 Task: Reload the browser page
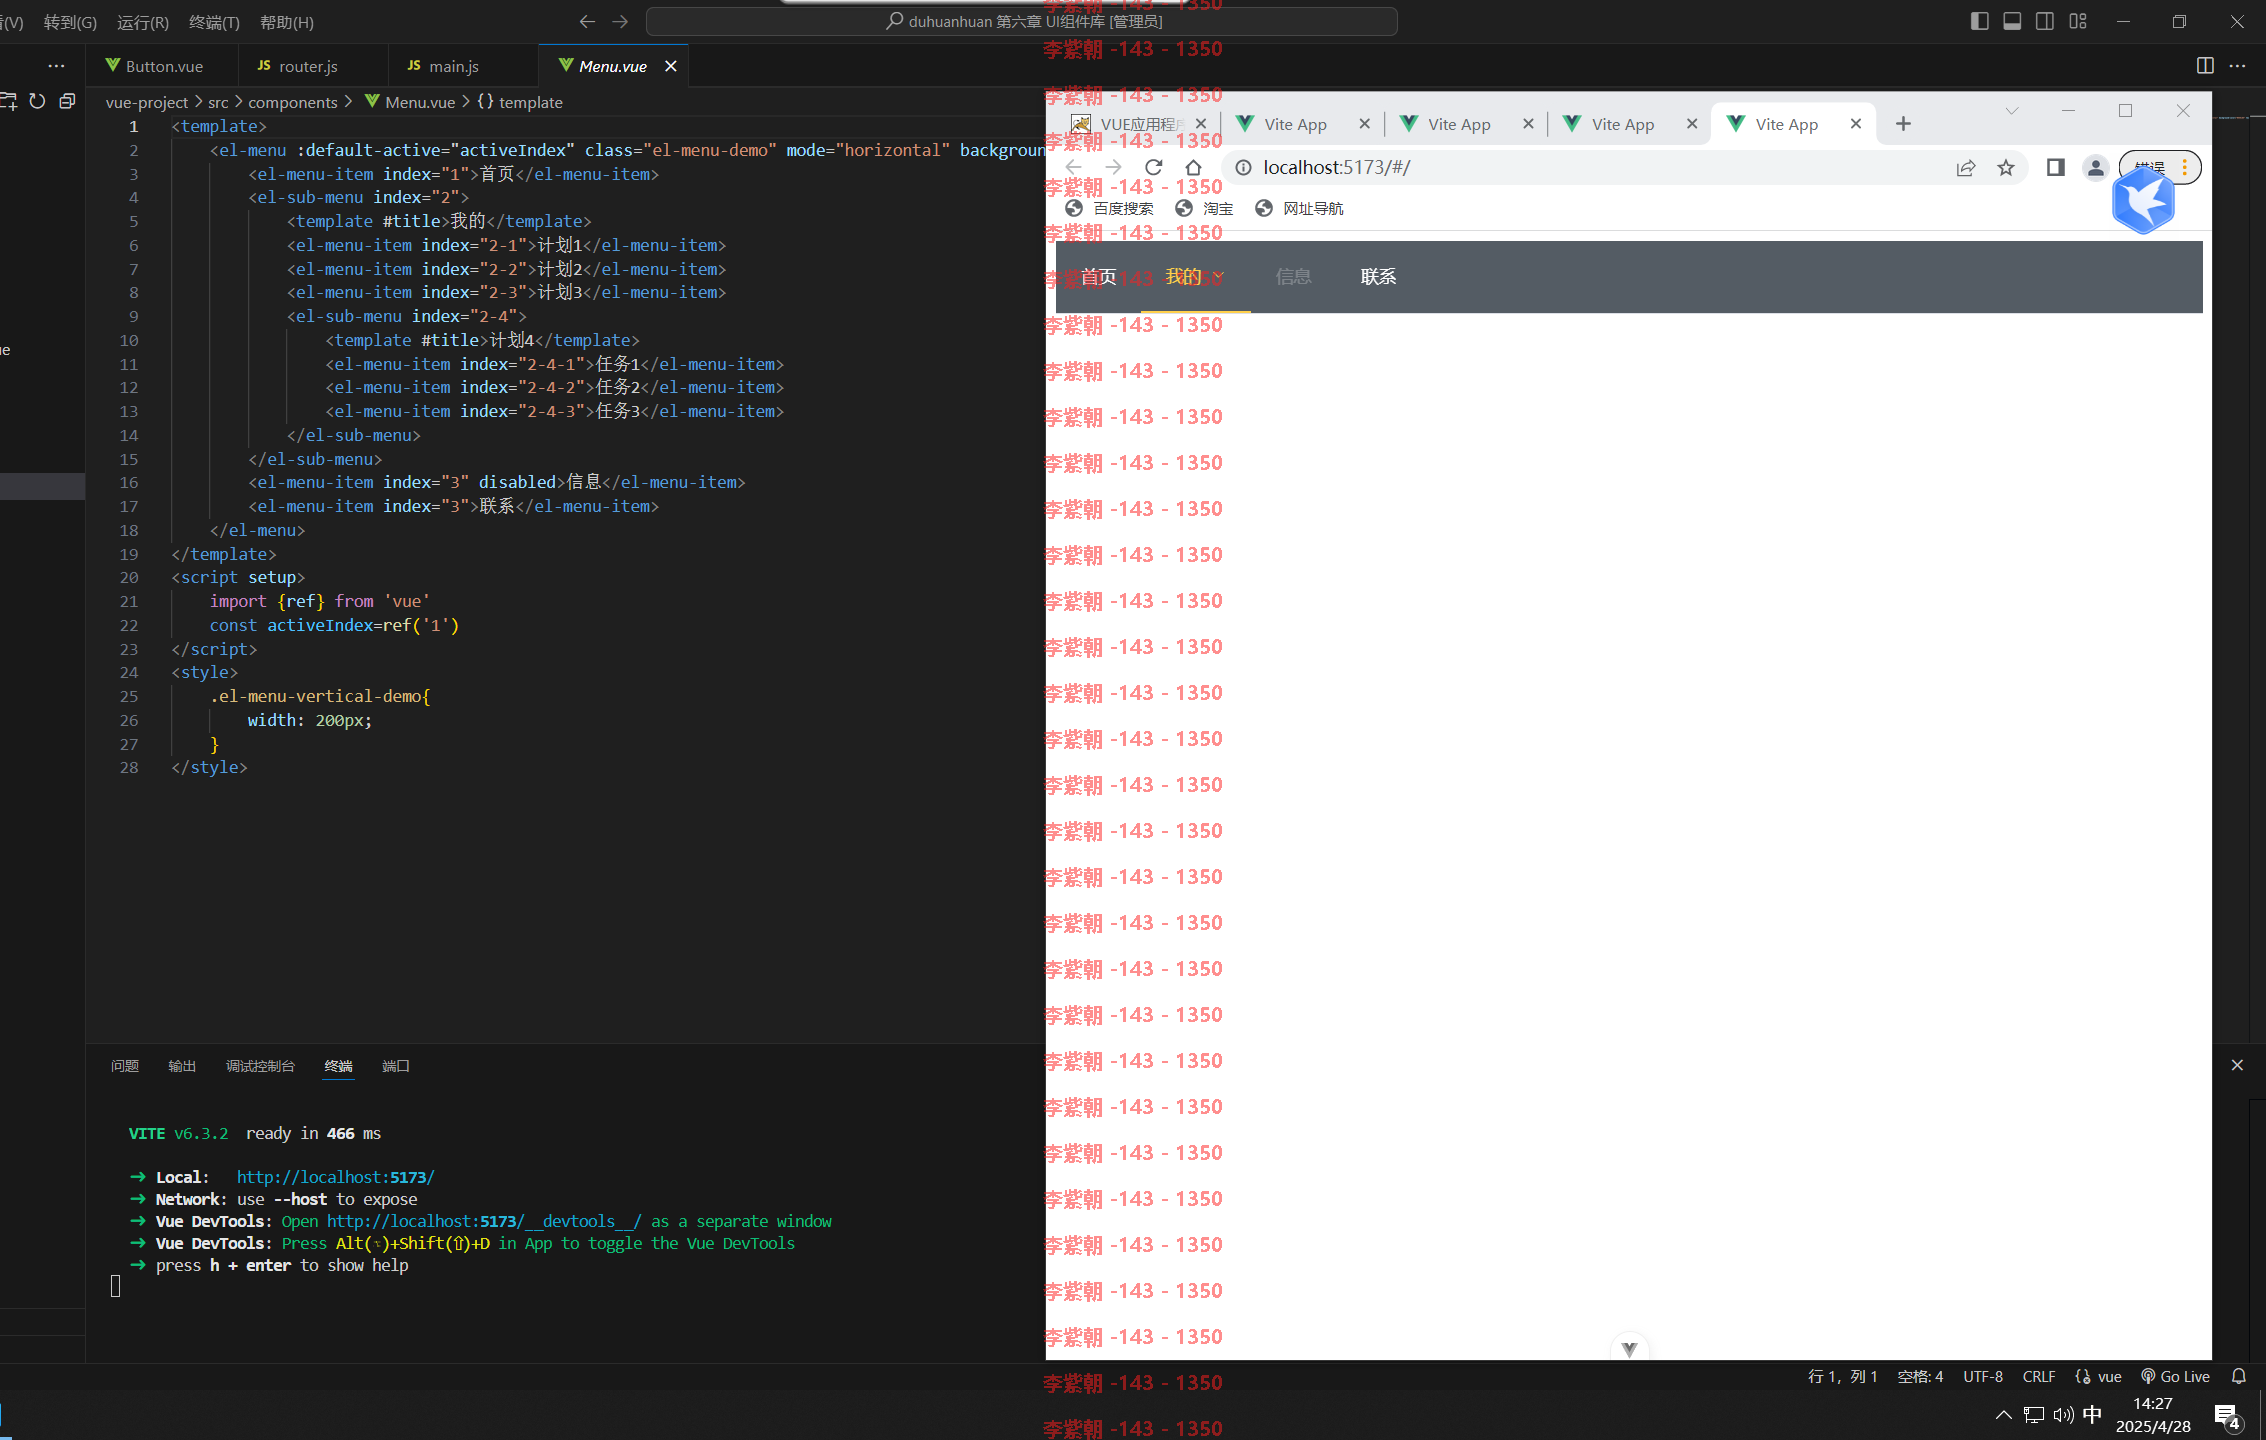(x=1154, y=167)
